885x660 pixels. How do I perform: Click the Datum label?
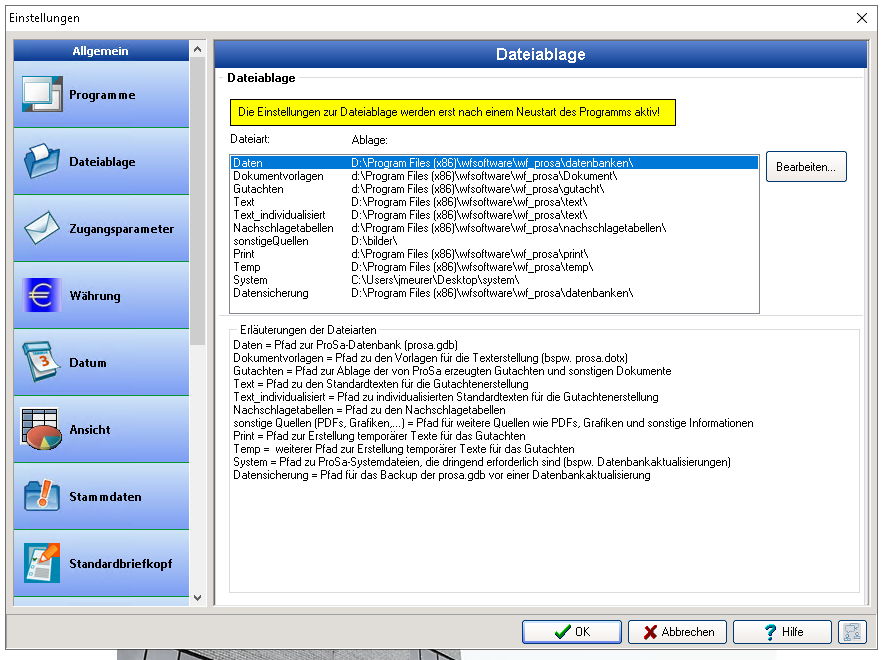[87, 362]
